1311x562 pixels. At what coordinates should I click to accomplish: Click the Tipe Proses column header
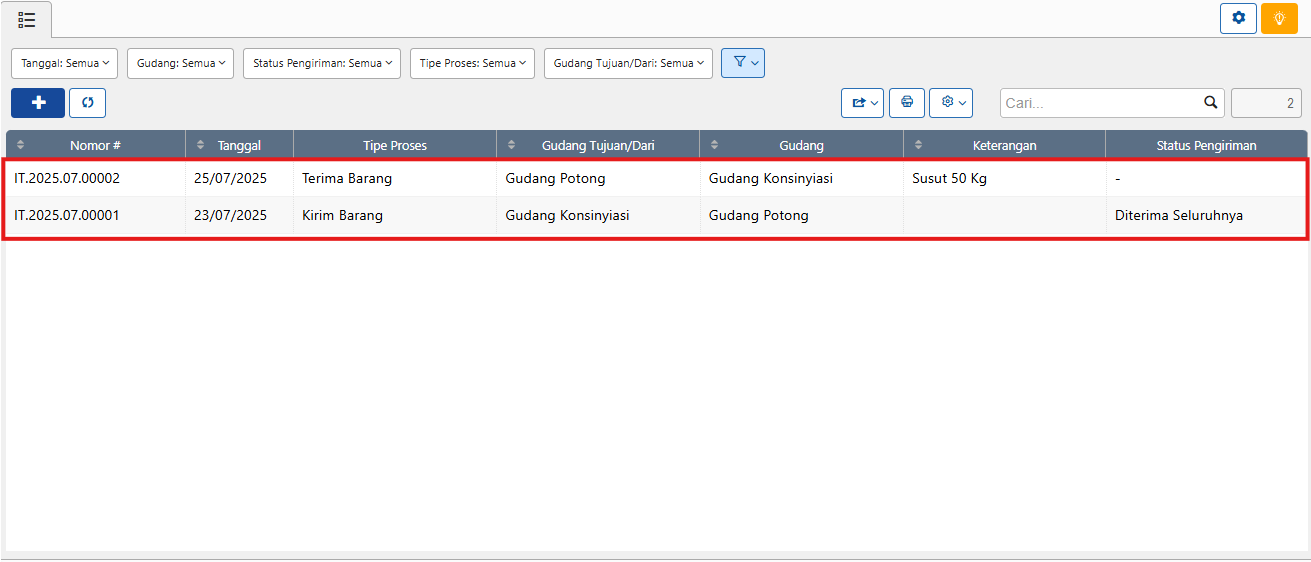click(x=394, y=145)
